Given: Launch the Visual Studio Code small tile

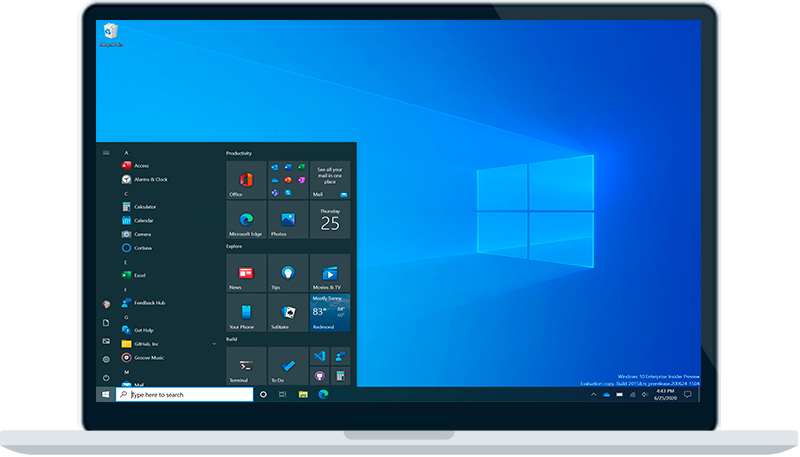Looking at the screenshot, I should [x=320, y=356].
